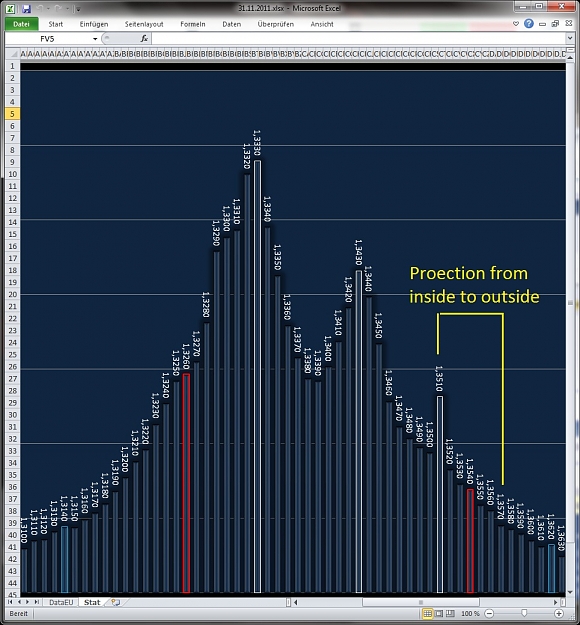
Task: Click the zoom in plus button
Action: tap(559, 614)
